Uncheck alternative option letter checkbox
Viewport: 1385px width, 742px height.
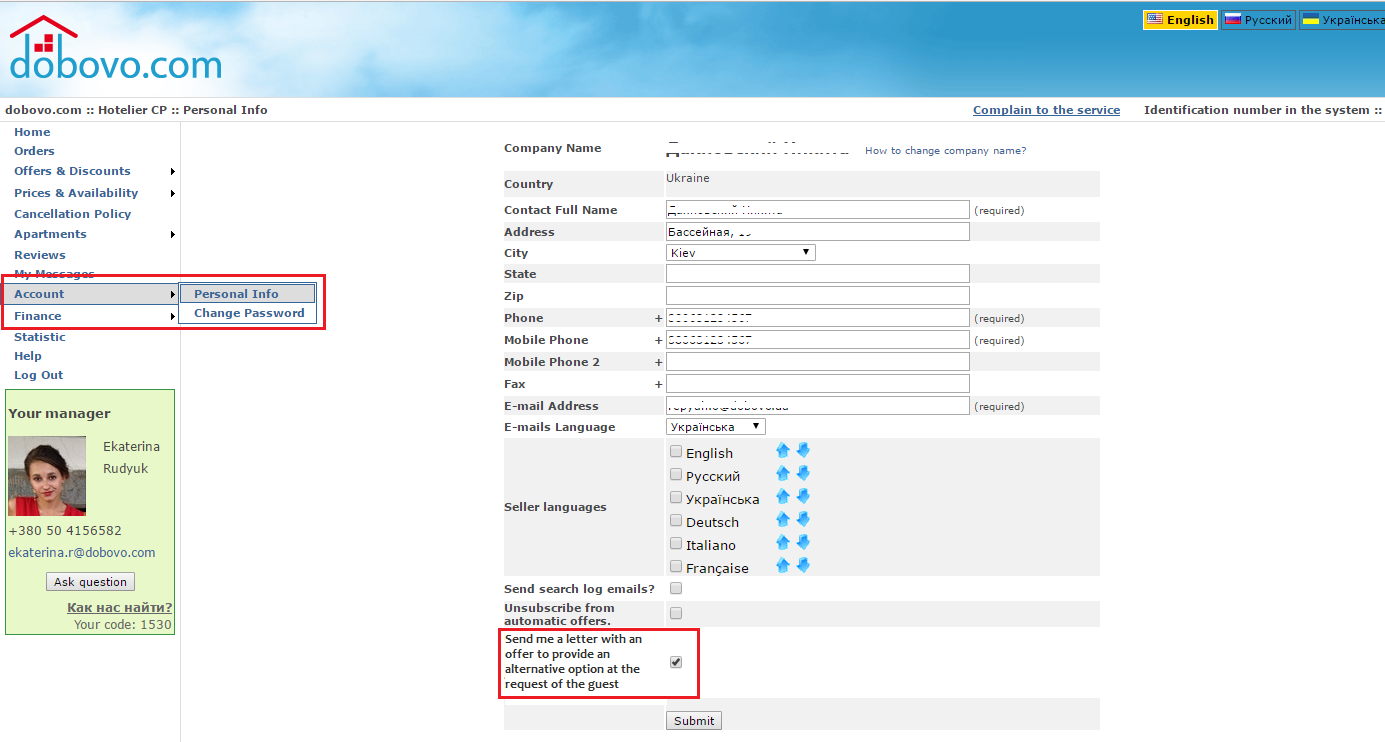676,662
